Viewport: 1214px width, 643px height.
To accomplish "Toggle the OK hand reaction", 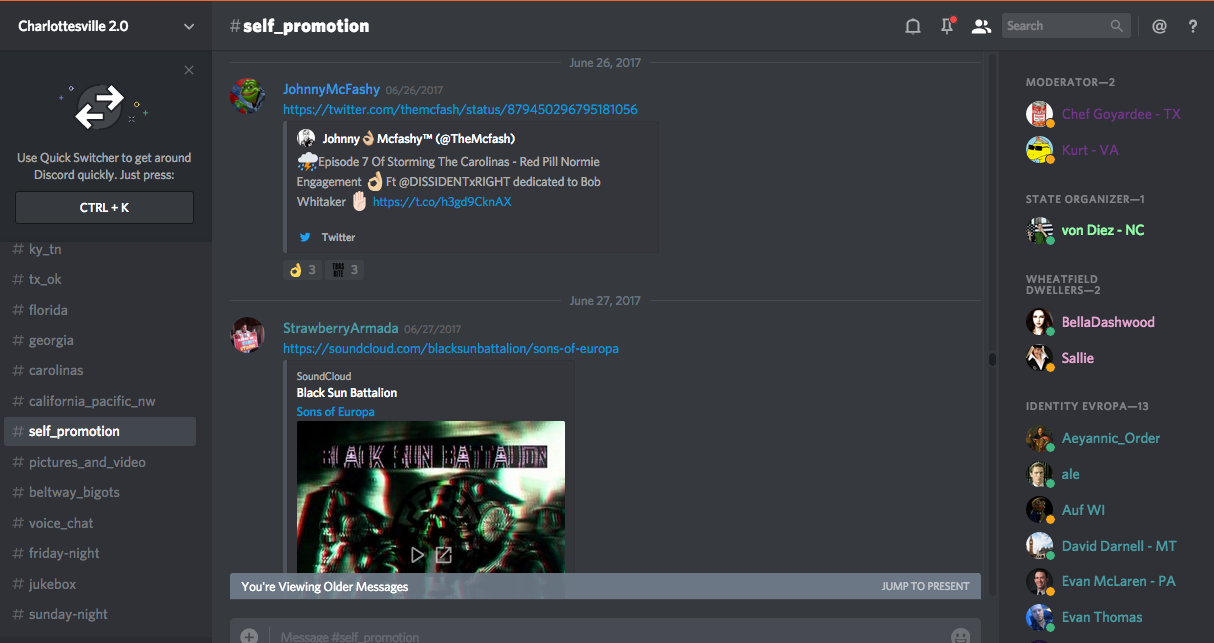I will (302, 270).
